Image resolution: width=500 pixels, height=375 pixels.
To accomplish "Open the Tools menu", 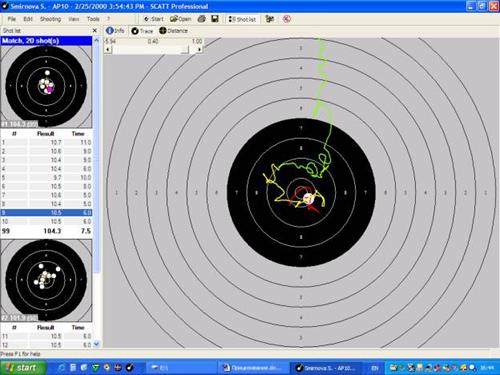I will (x=93, y=19).
